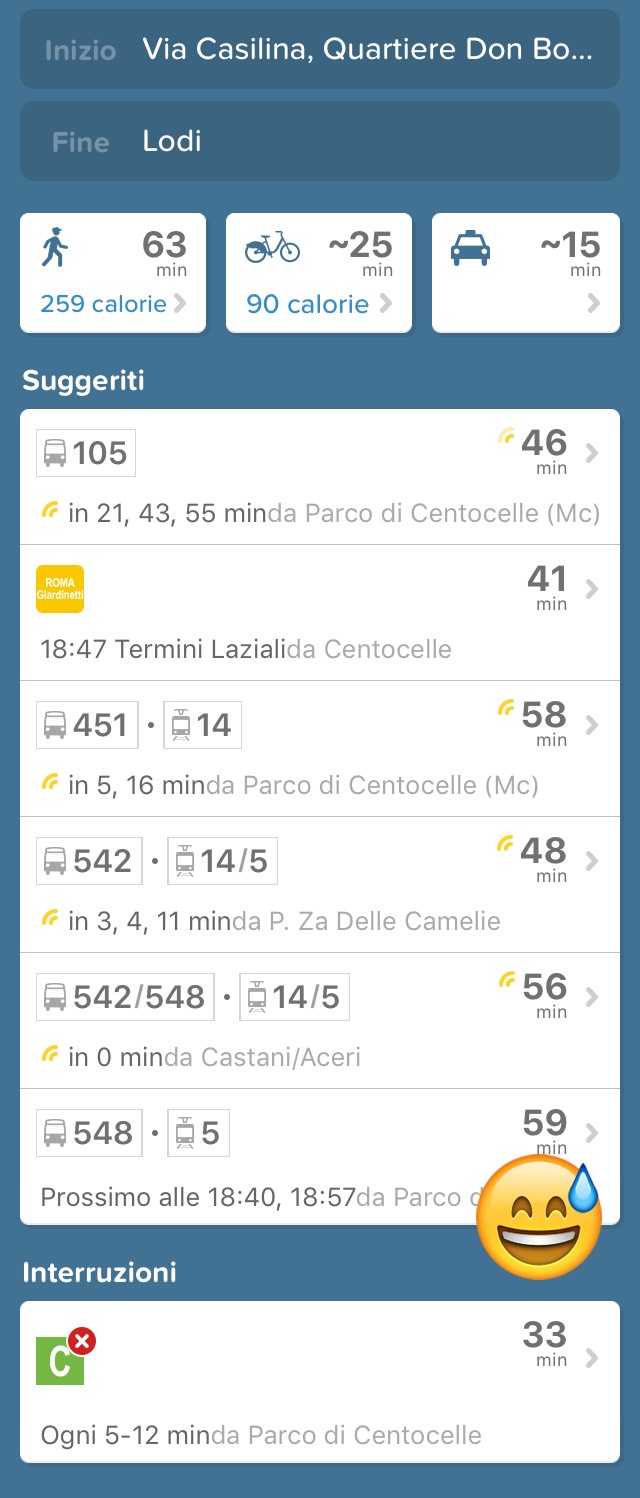
Task: Tap the tram 14 badge
Action: tap(202, 725)
